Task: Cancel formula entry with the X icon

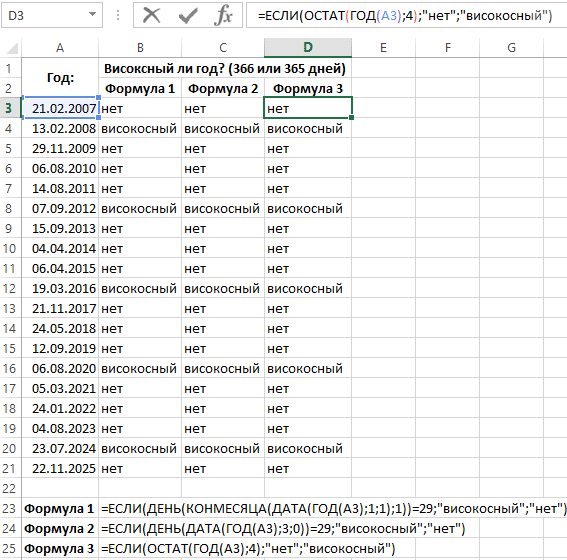Action: coord(152,16)
